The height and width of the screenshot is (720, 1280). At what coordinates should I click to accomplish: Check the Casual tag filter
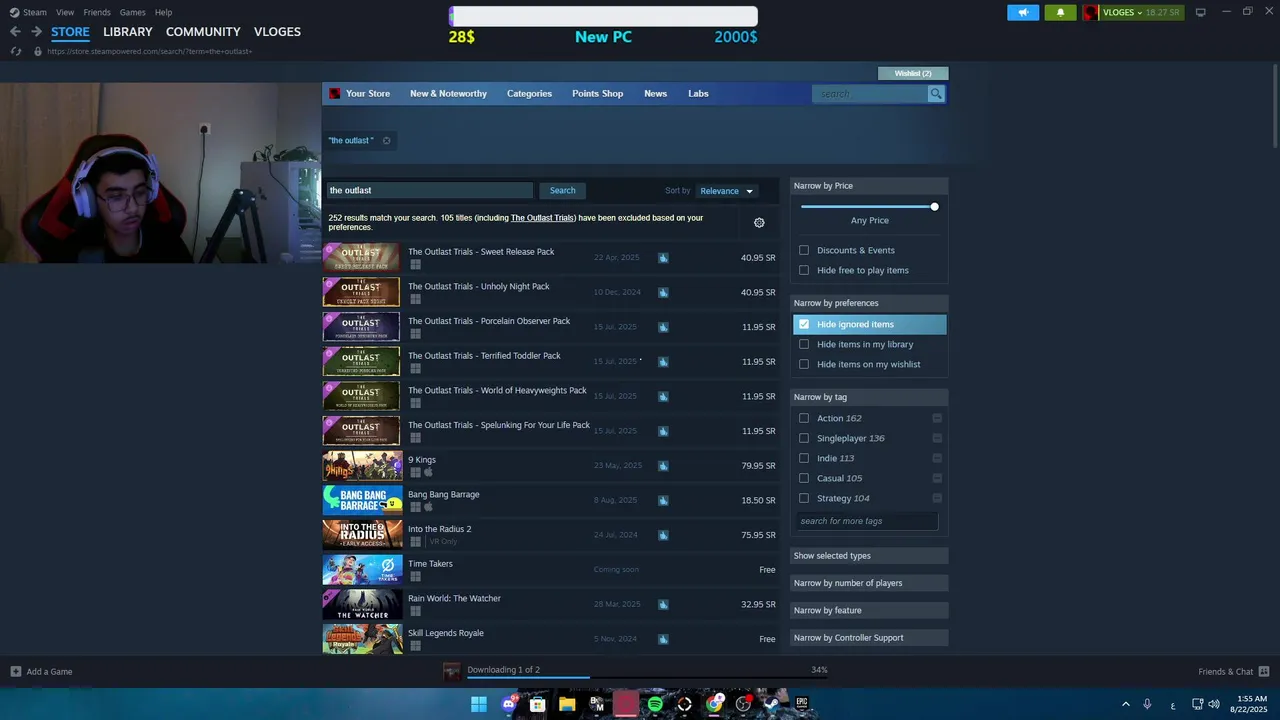[804, 478]
